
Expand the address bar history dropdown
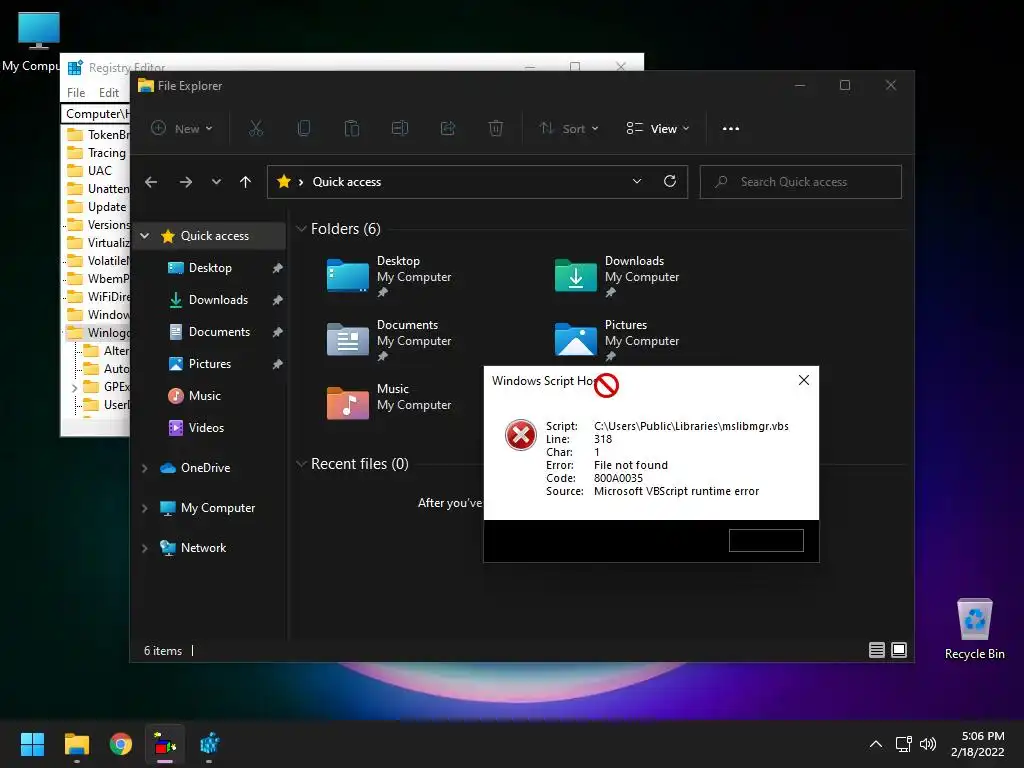pos(637,182)
